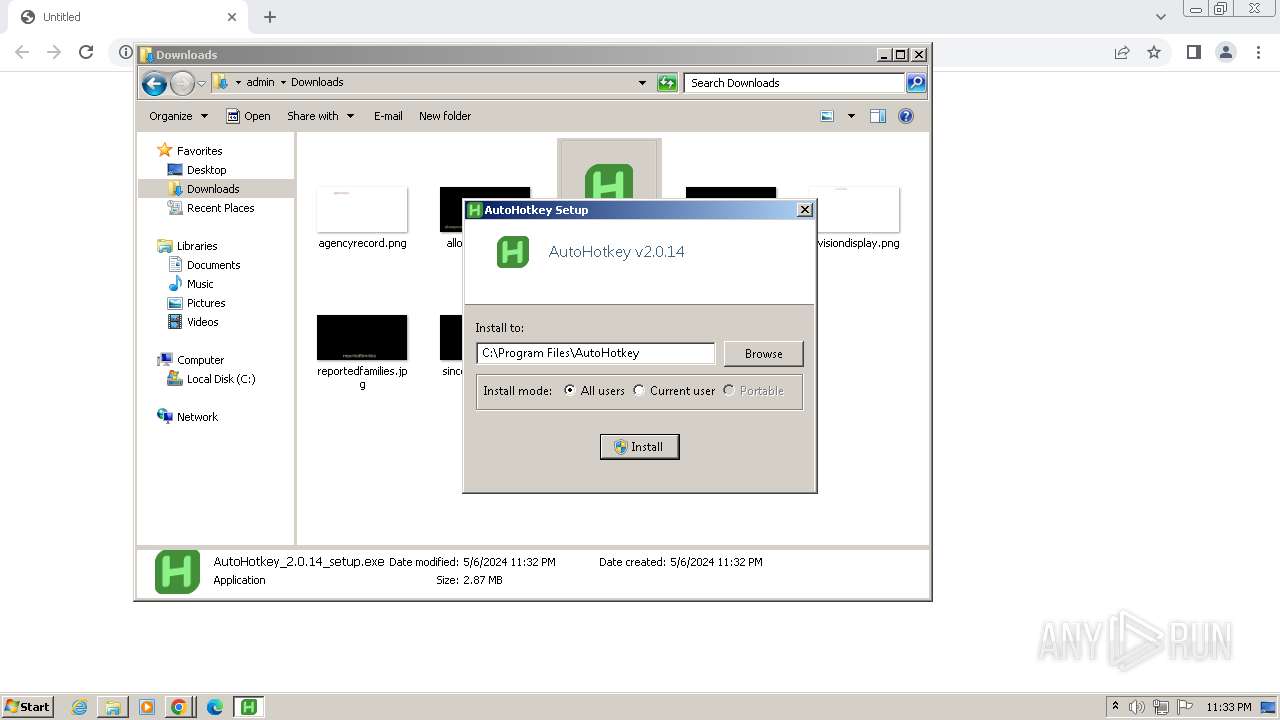Viewport: 1280px width, 720px height.
Task: Open File Explorer from the taskbar
Action: (113, 707)
